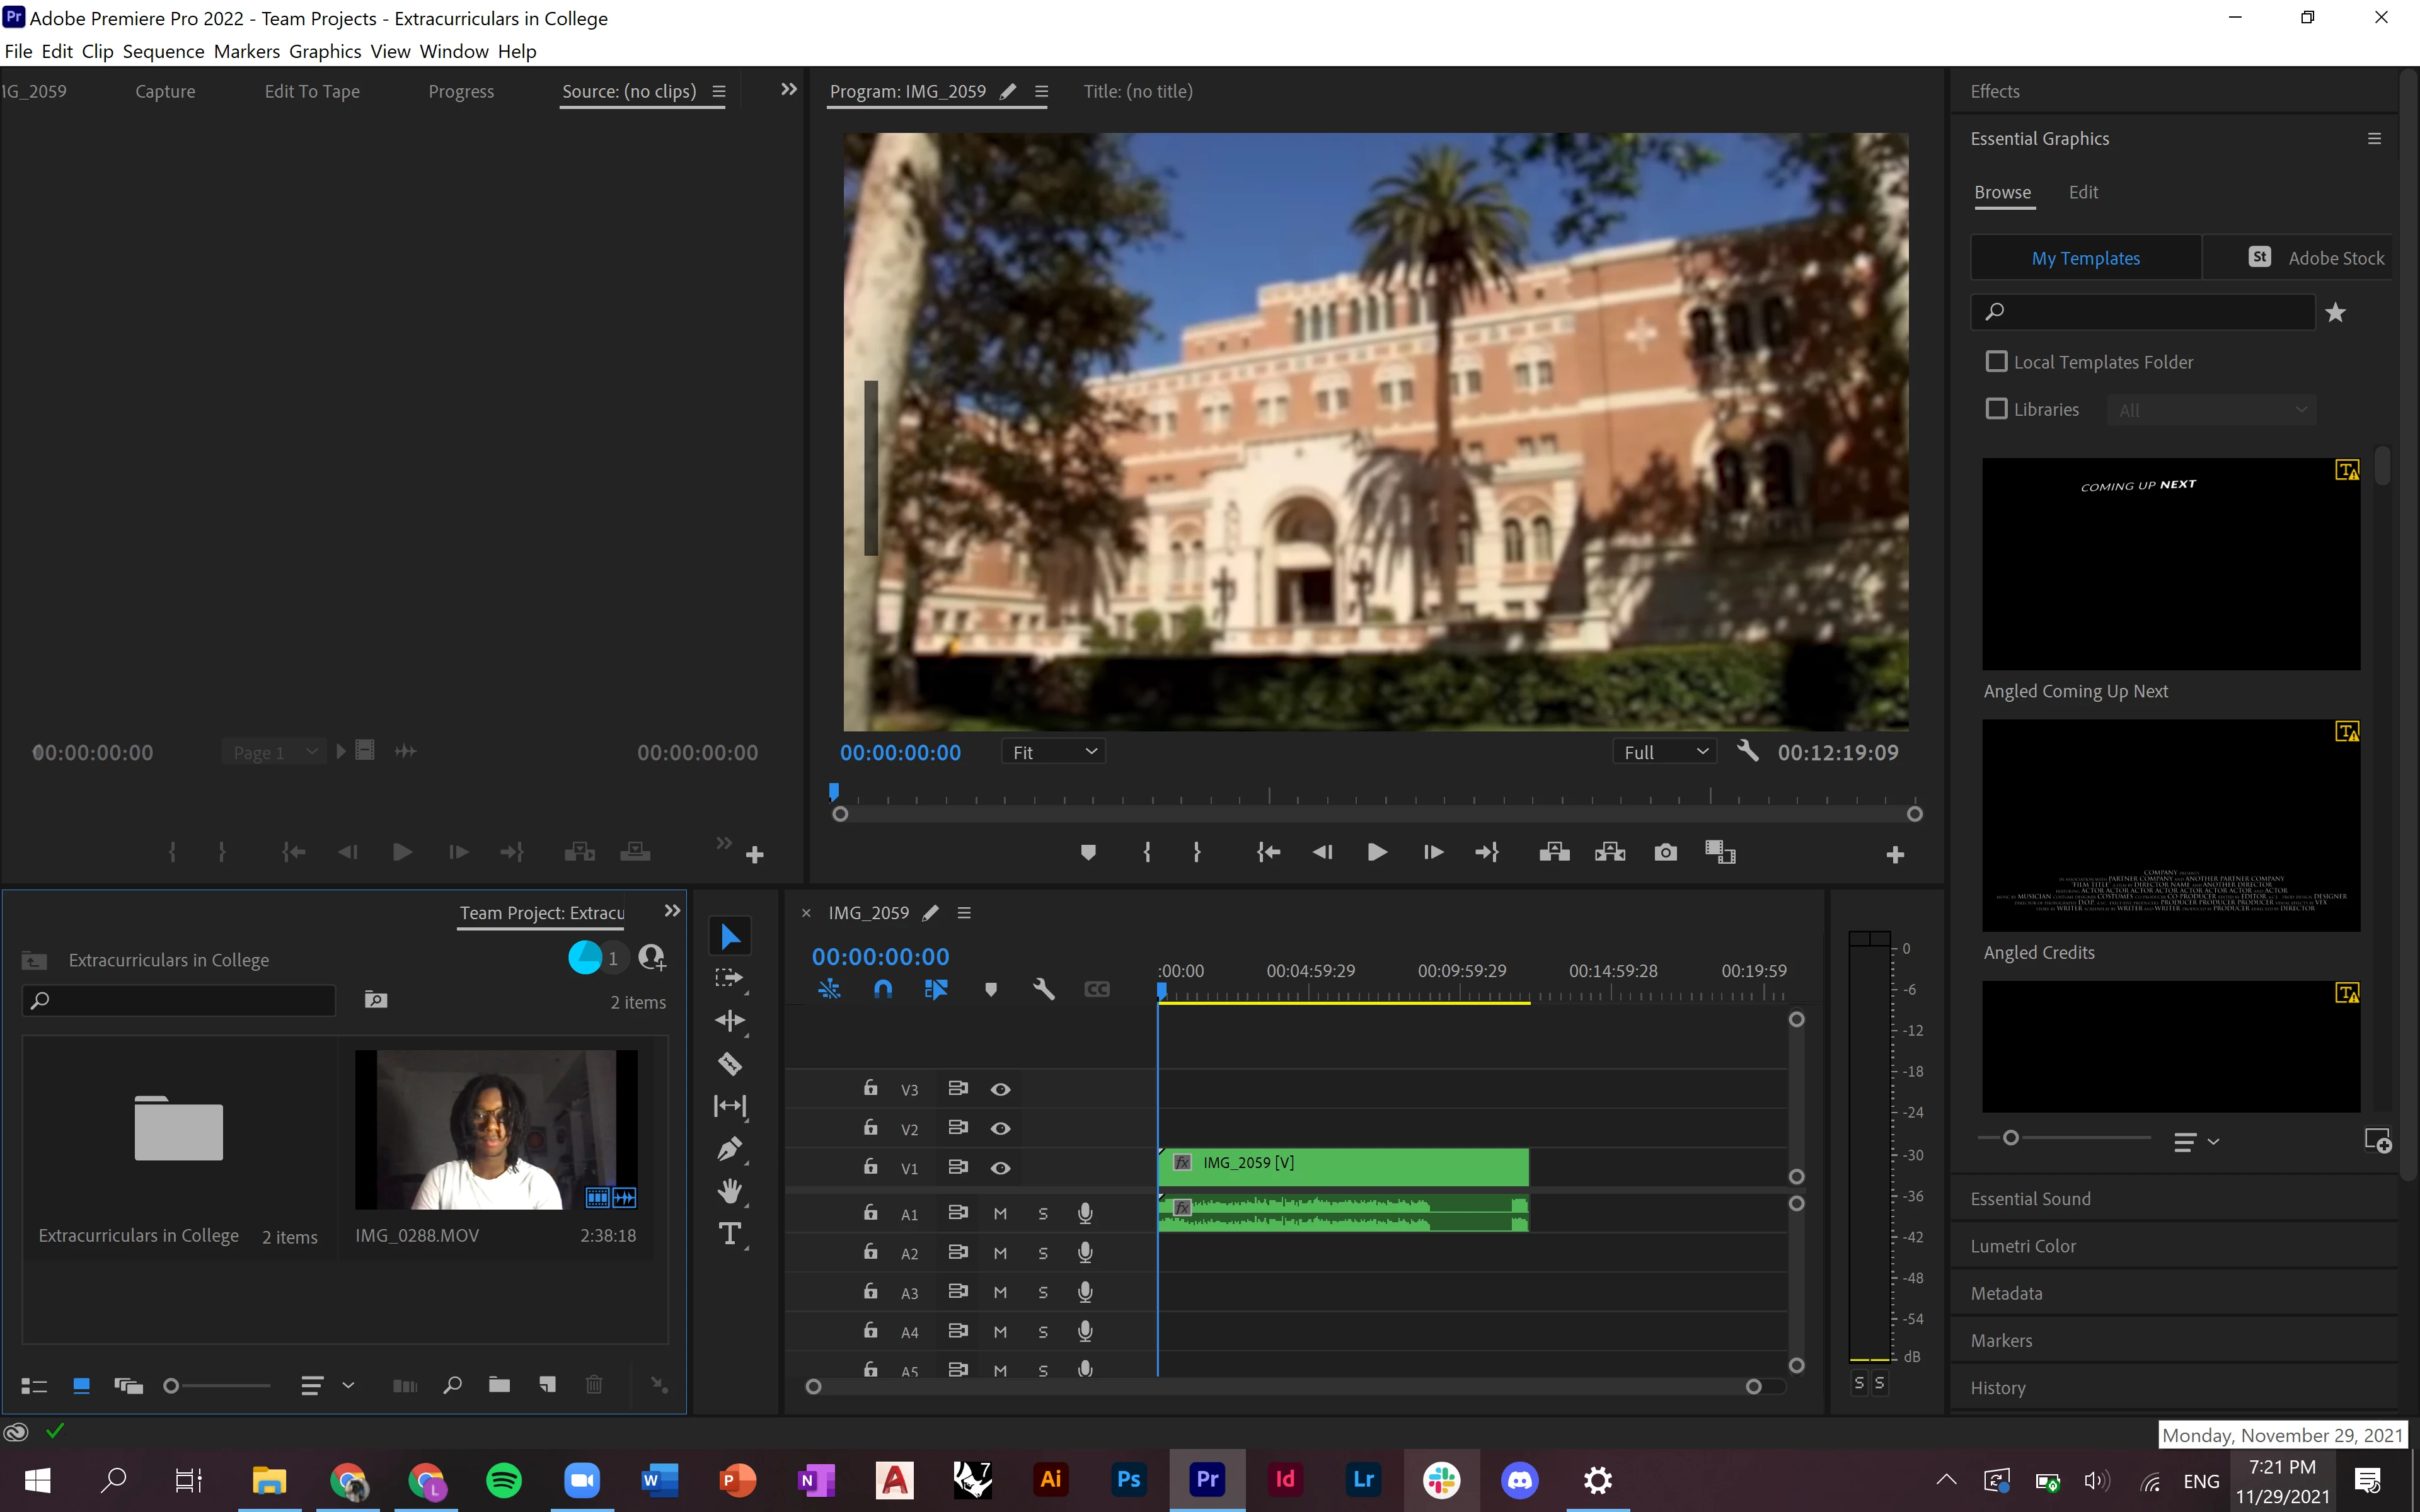Hide the V2 track output
The image size is (2420, 1512).
[x=1000, y=1128]
